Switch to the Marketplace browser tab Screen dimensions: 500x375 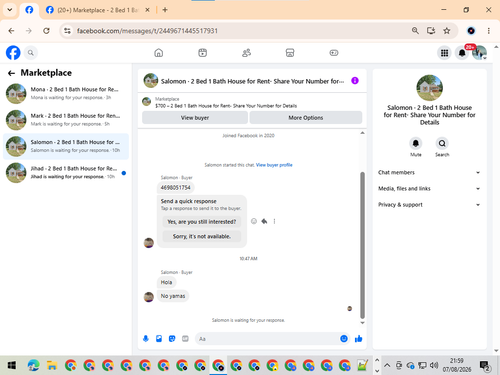coord(97,10)
